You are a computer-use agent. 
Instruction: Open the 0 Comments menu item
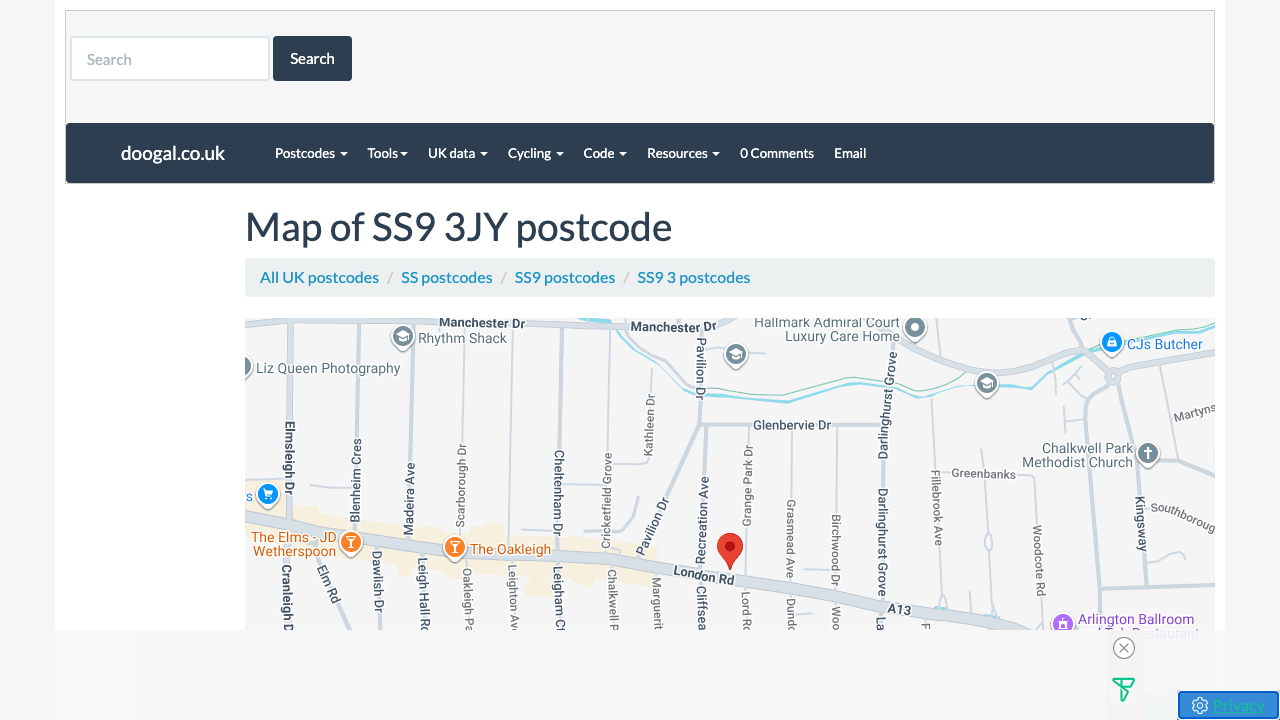click(x=777, y=153)
